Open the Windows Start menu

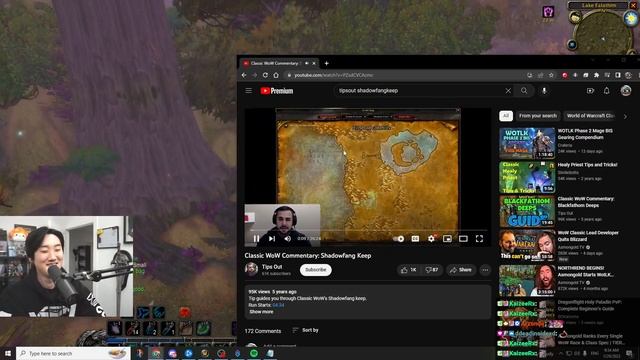[7, 353]
